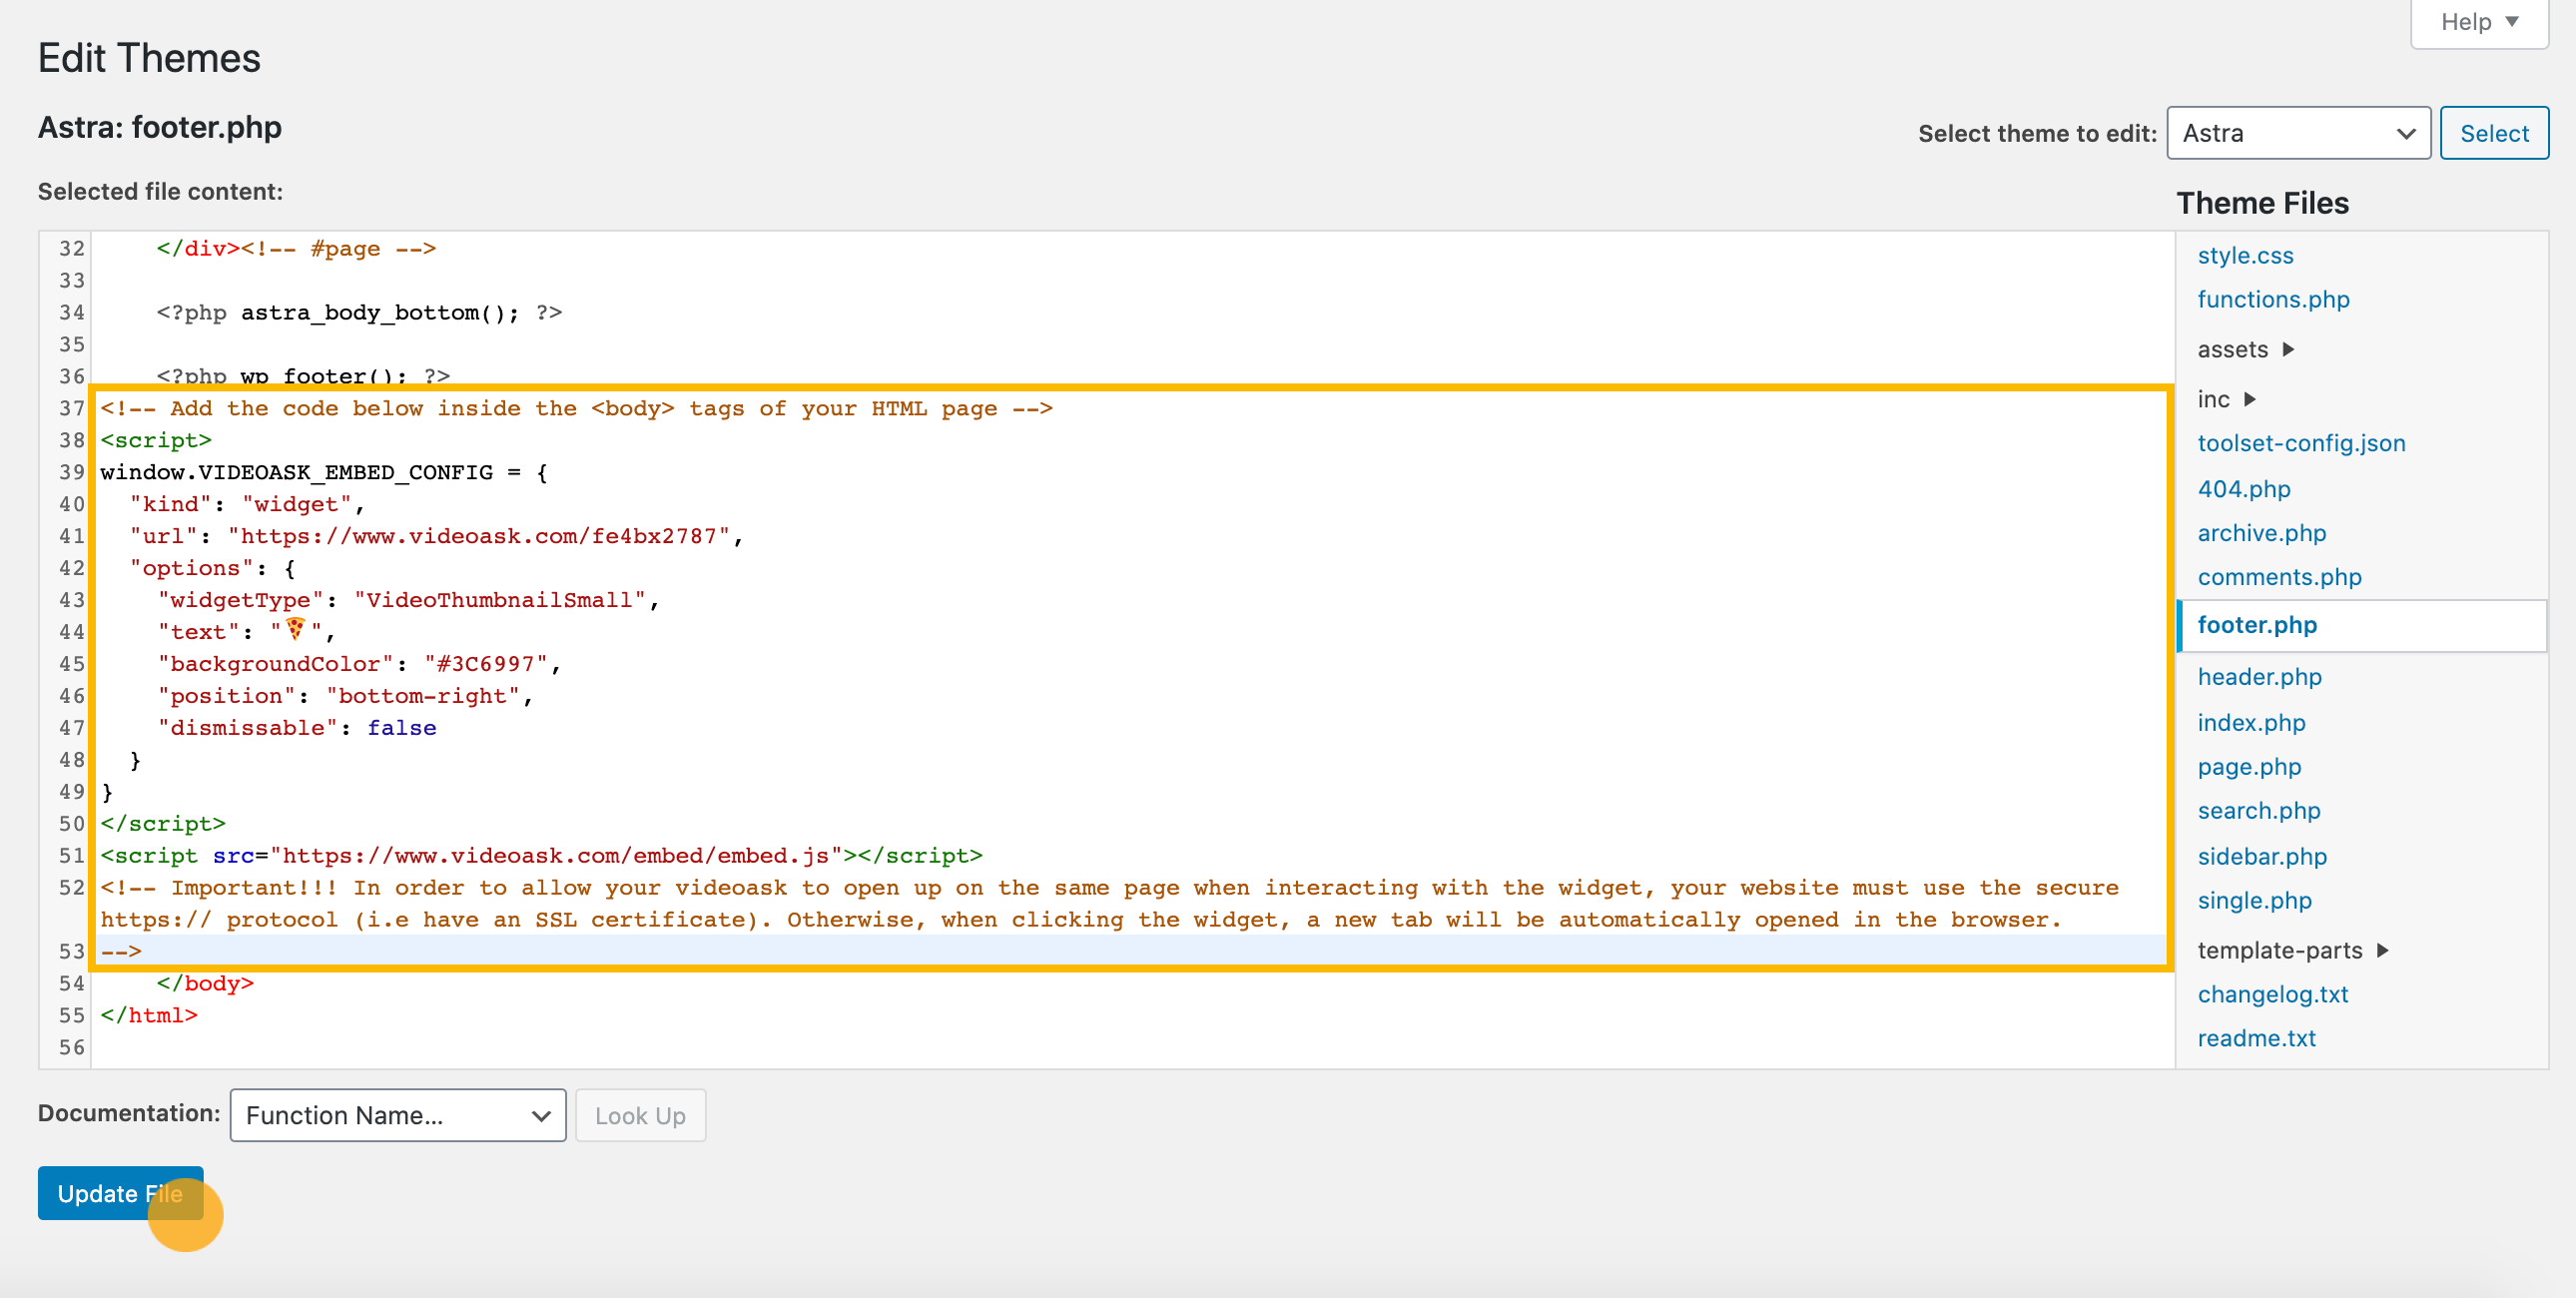Click the Select theme button

2493,133
